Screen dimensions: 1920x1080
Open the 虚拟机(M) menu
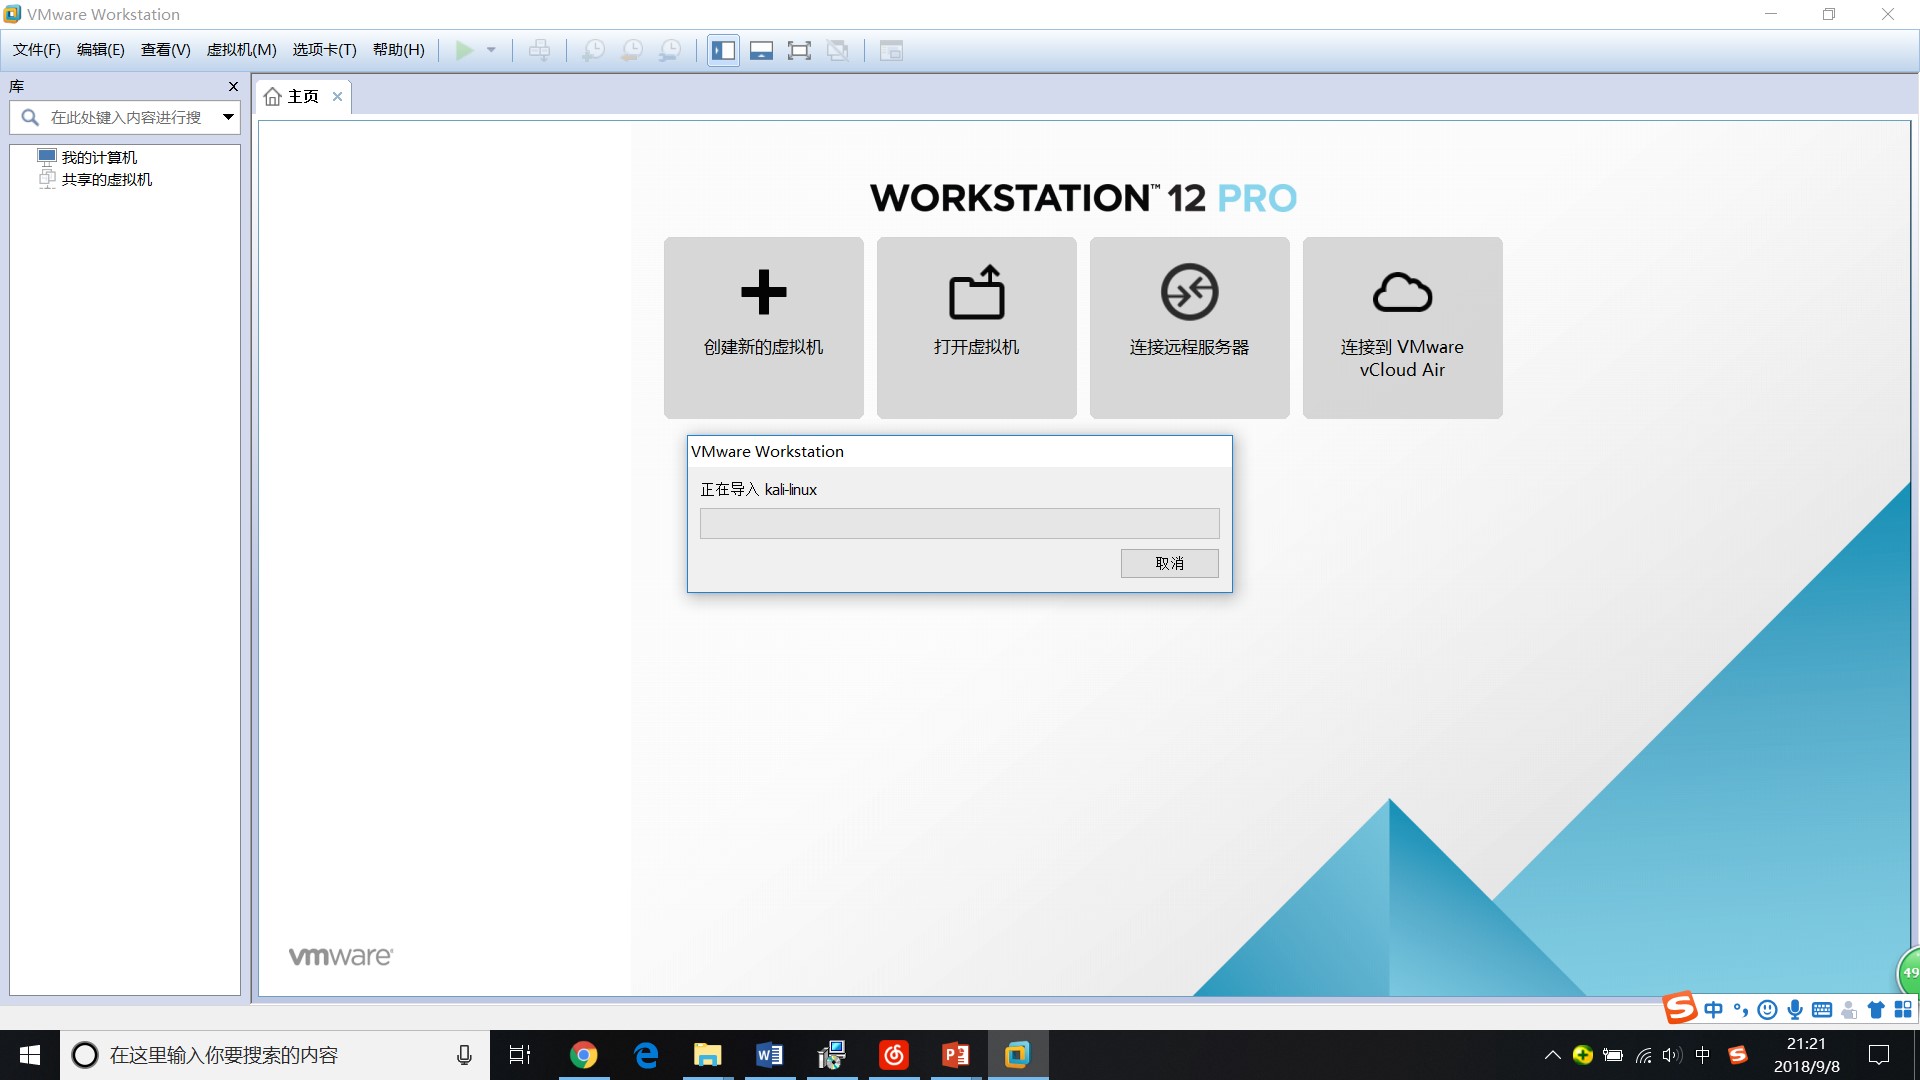(241, 50)
